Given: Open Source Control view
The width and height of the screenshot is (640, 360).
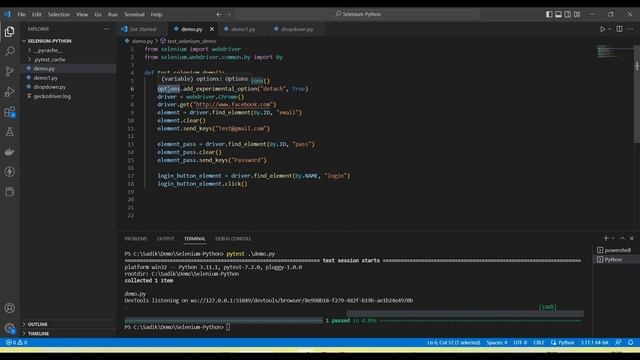Looking at the screenshot, I should [x=9, y=71].
